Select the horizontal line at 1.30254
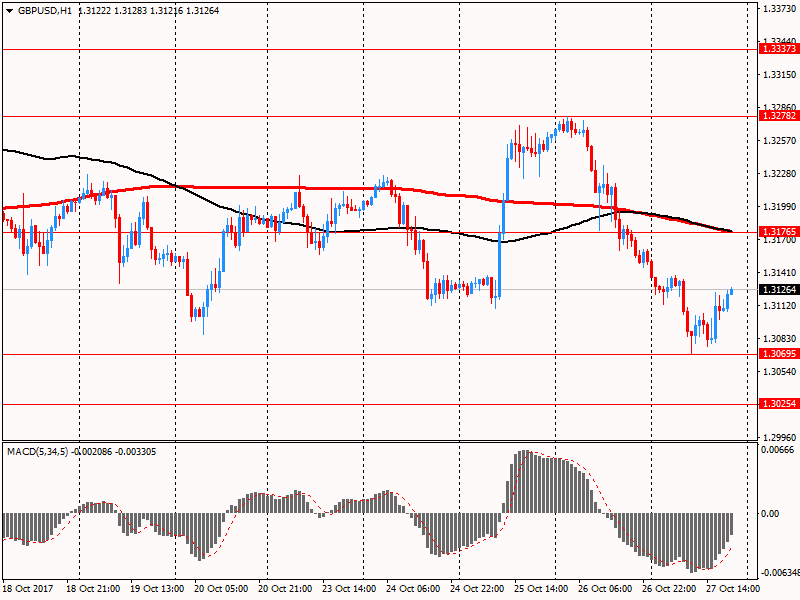 click(x=380, y=404)
